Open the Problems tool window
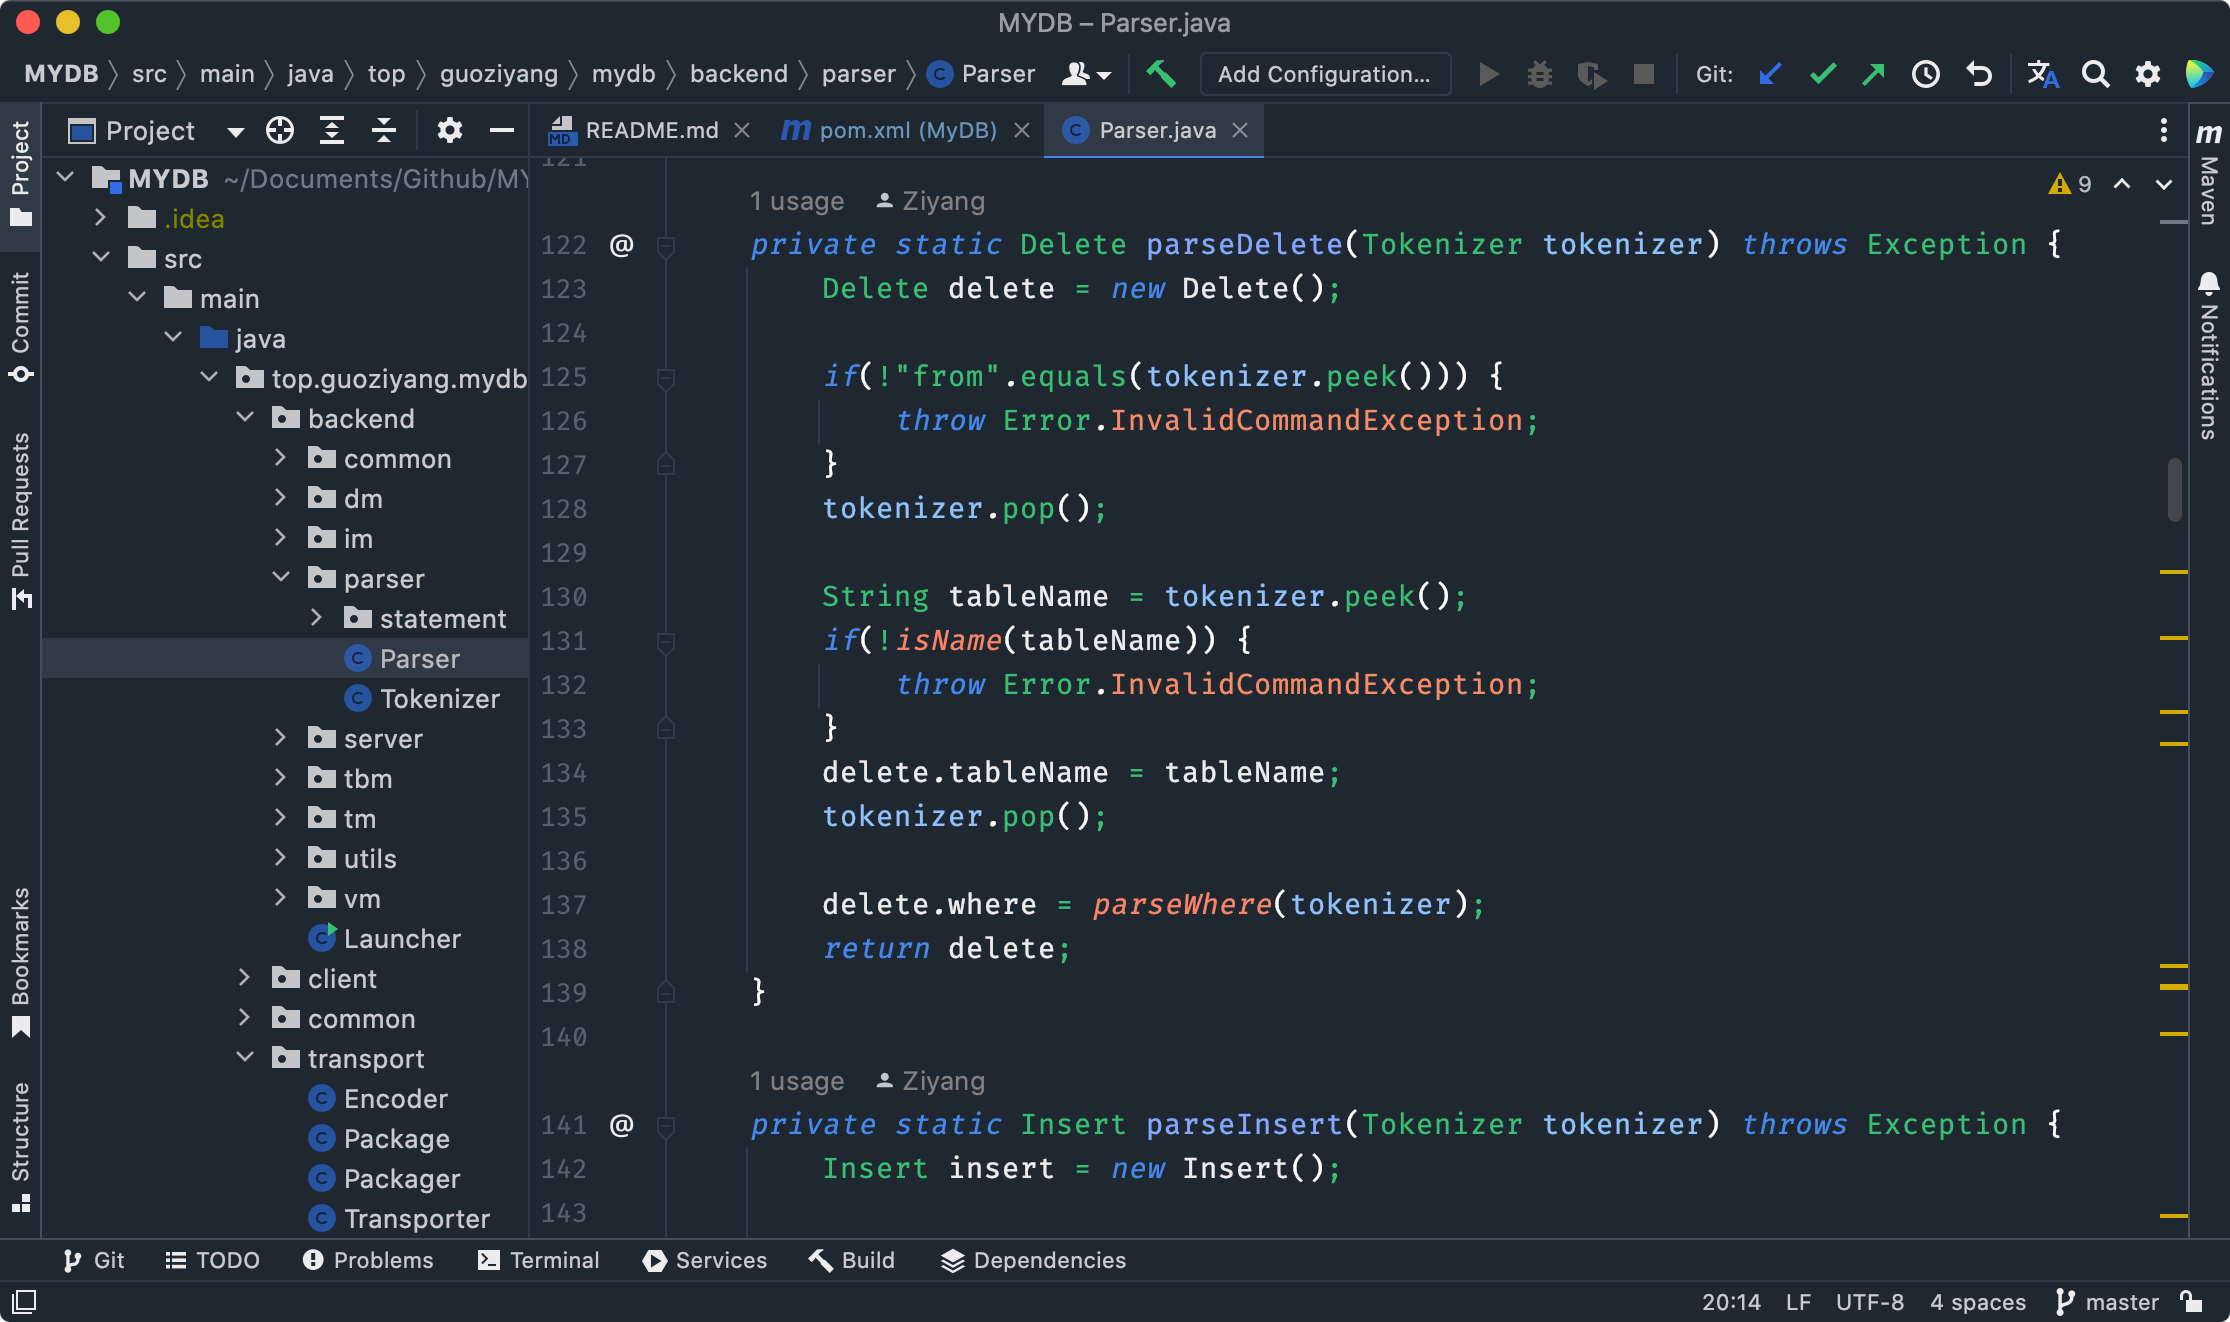2230x1322 pixels. (368, 1260)
